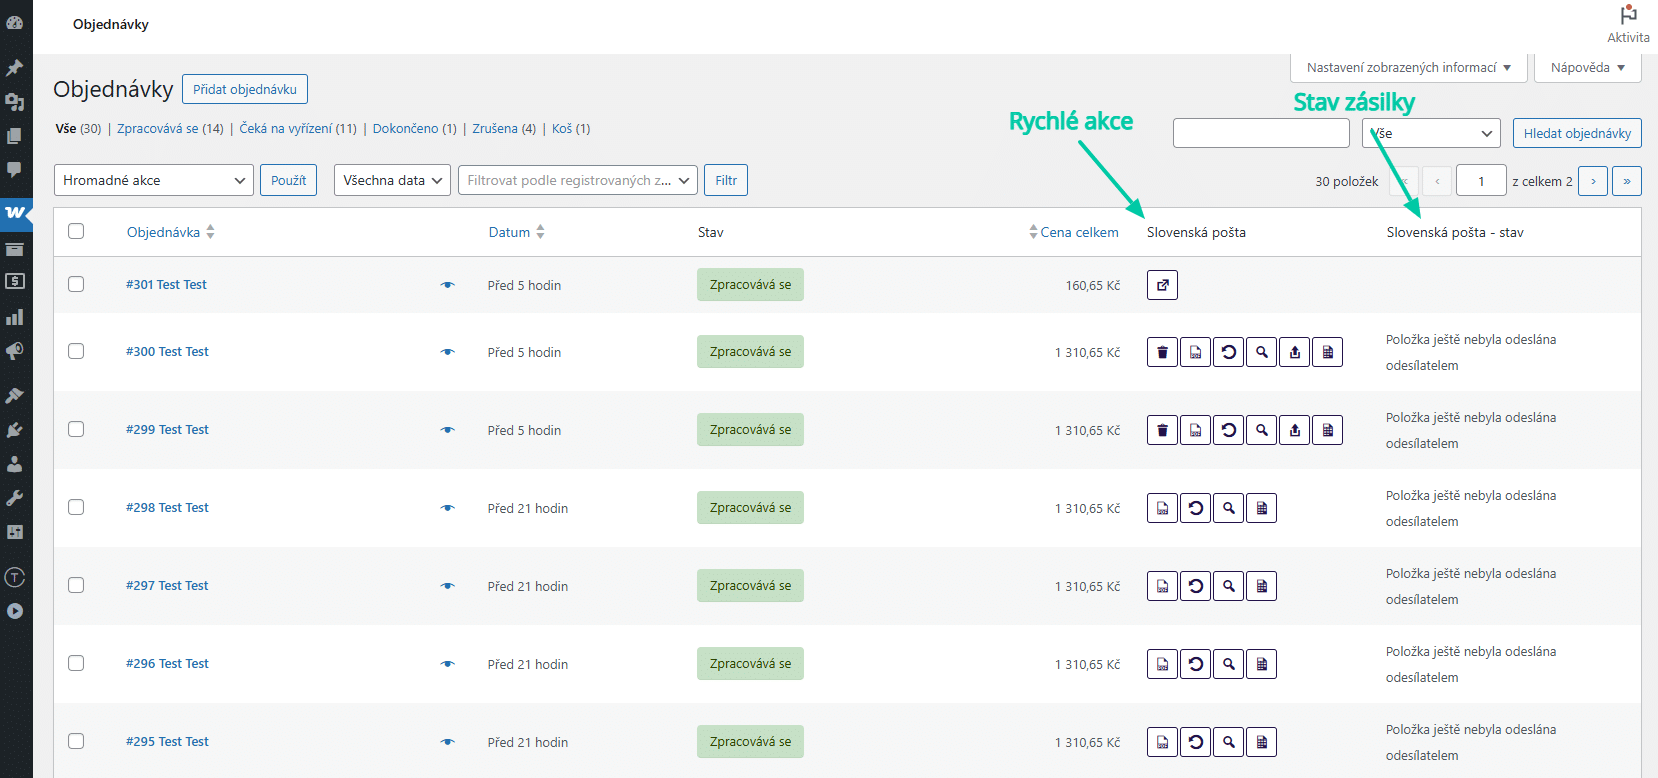1658x778 pixels.
Task: Expand Nastavení zobrazených informací panel
Action: (1409, 67)
